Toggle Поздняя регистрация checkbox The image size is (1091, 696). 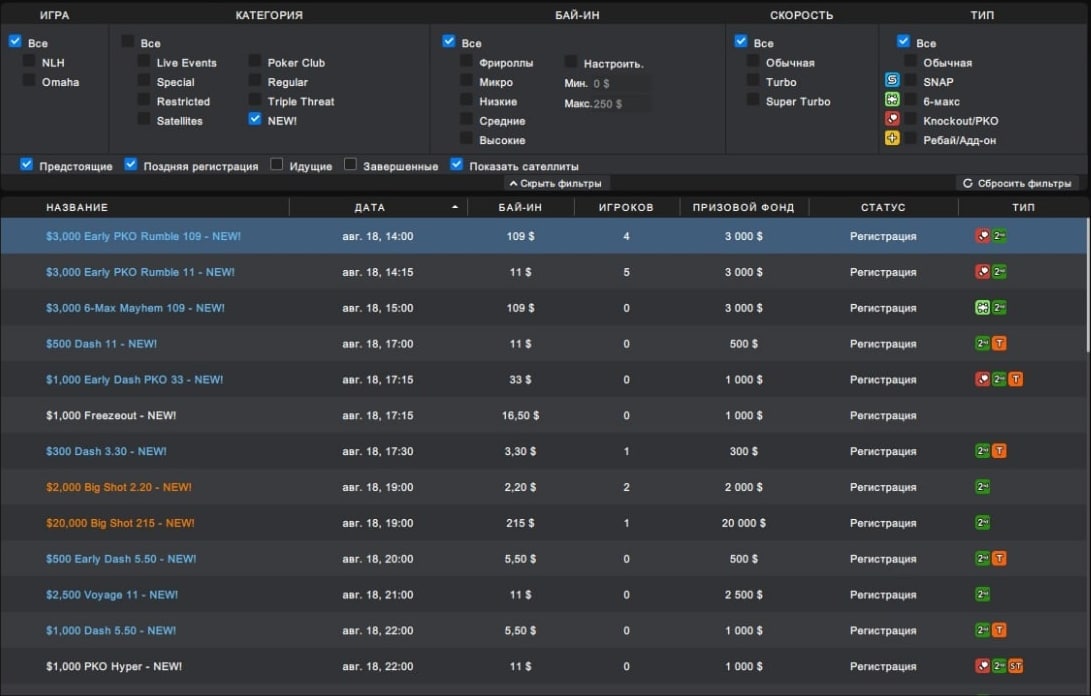[x=131, y=164]
